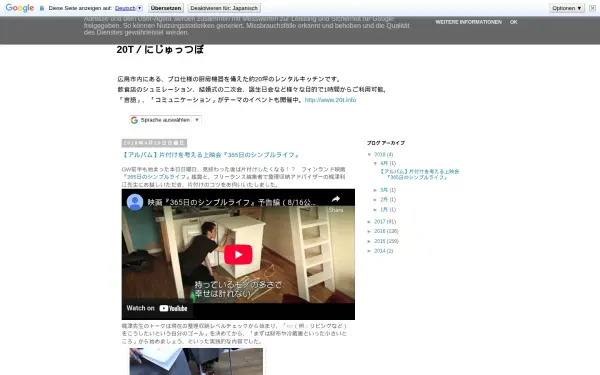Click the ブログ アーカイブ heading
Screen dimensions: 600x375
coord(386,143)
